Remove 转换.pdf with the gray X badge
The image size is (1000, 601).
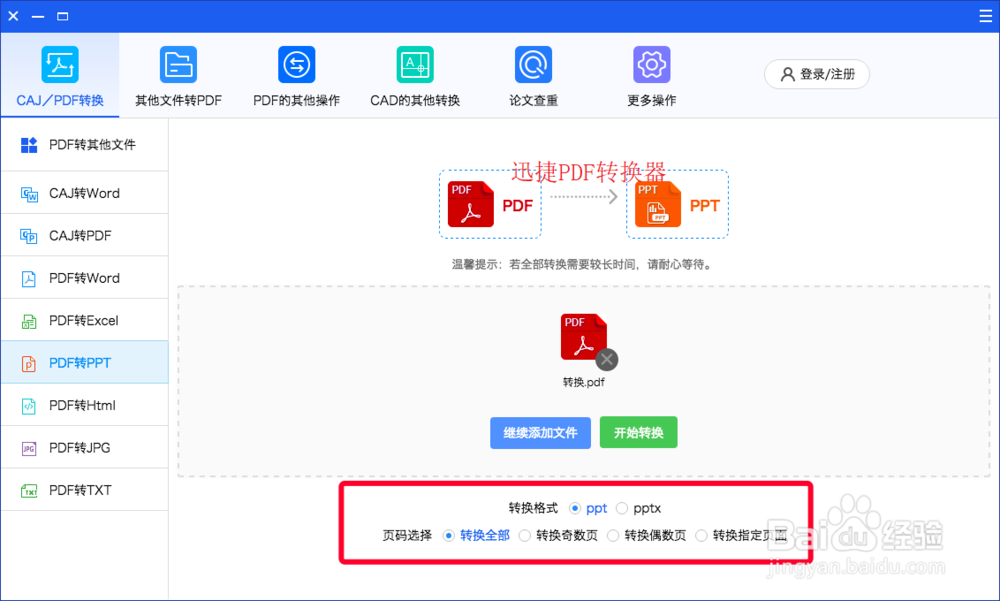tap(607, 360)
